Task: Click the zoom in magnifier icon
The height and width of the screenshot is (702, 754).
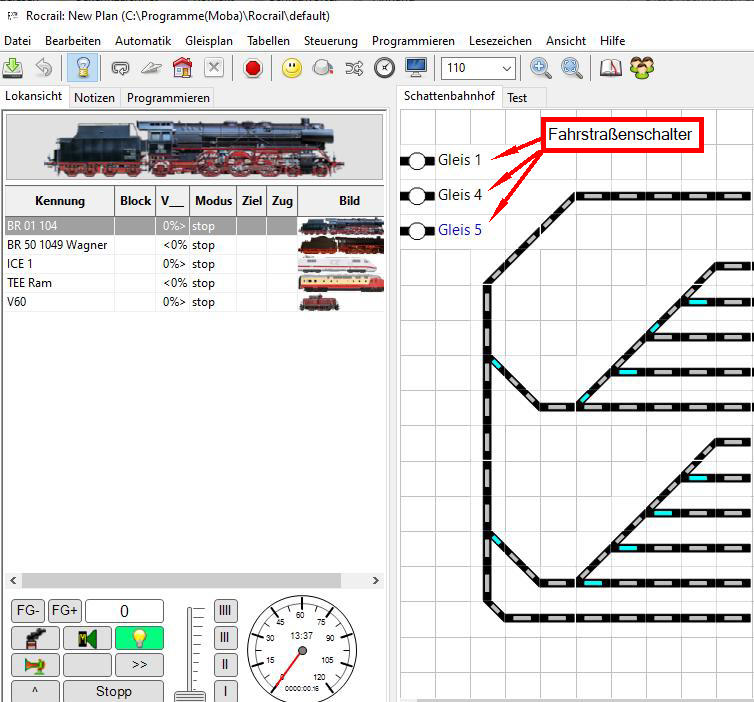Action: (x=541, y=68)
